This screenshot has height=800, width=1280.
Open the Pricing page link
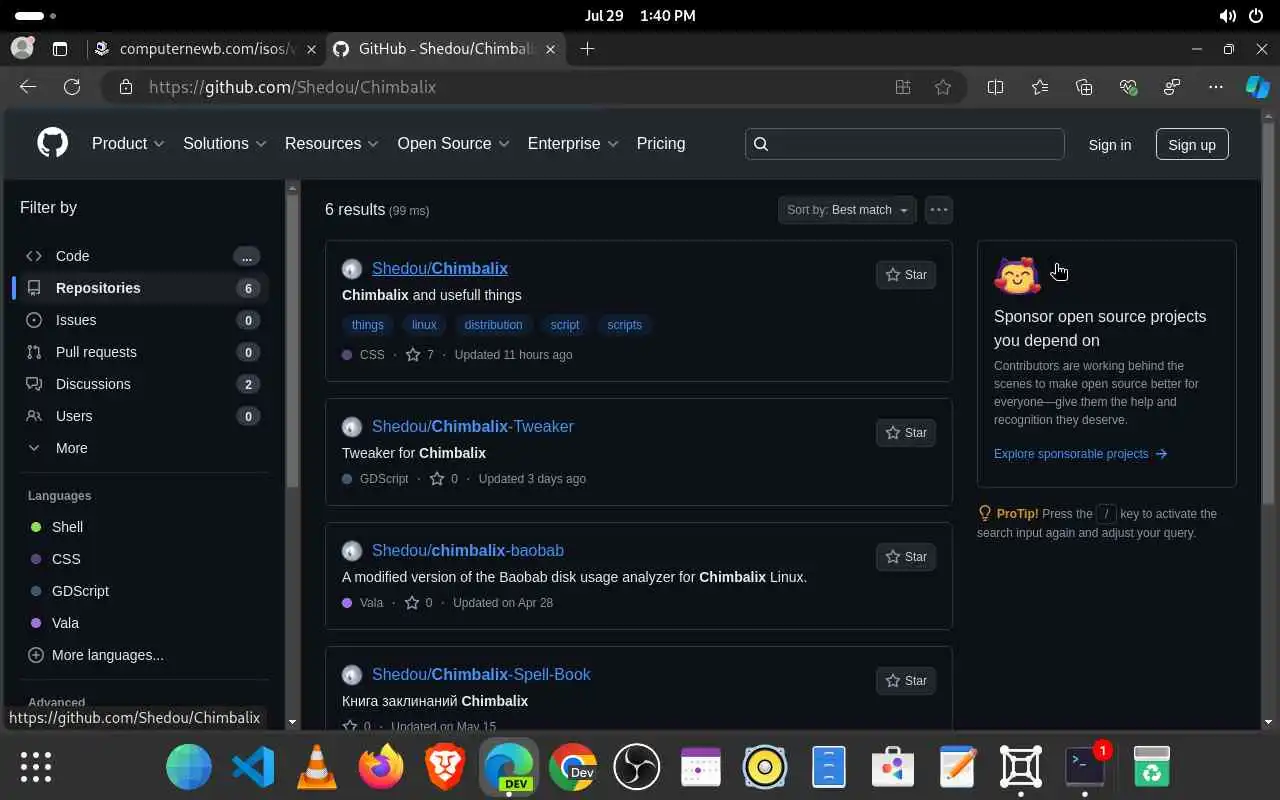tap(661, 143)
